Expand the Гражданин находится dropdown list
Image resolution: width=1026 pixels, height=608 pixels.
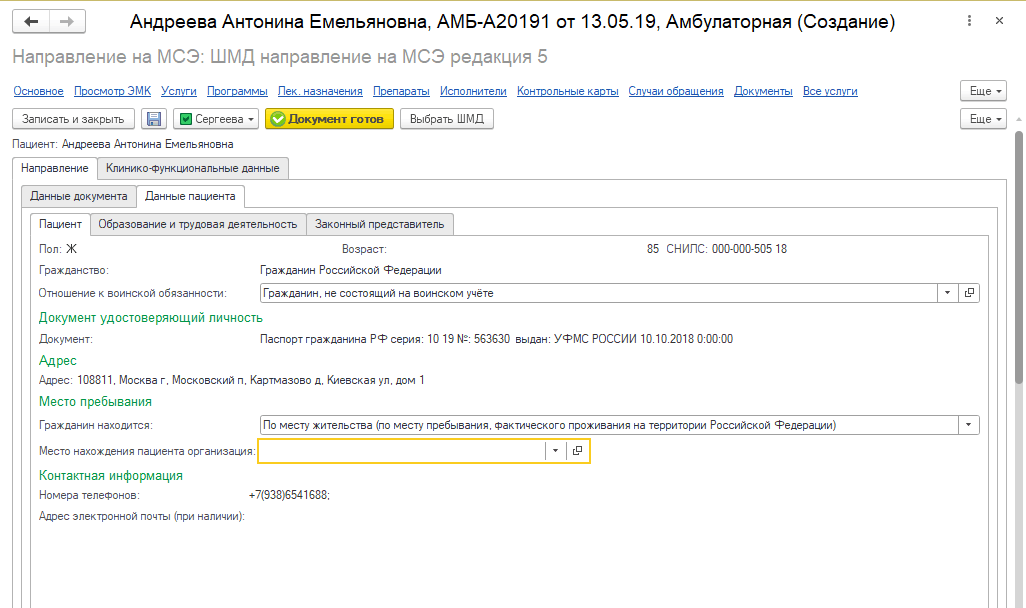point(968,425)
